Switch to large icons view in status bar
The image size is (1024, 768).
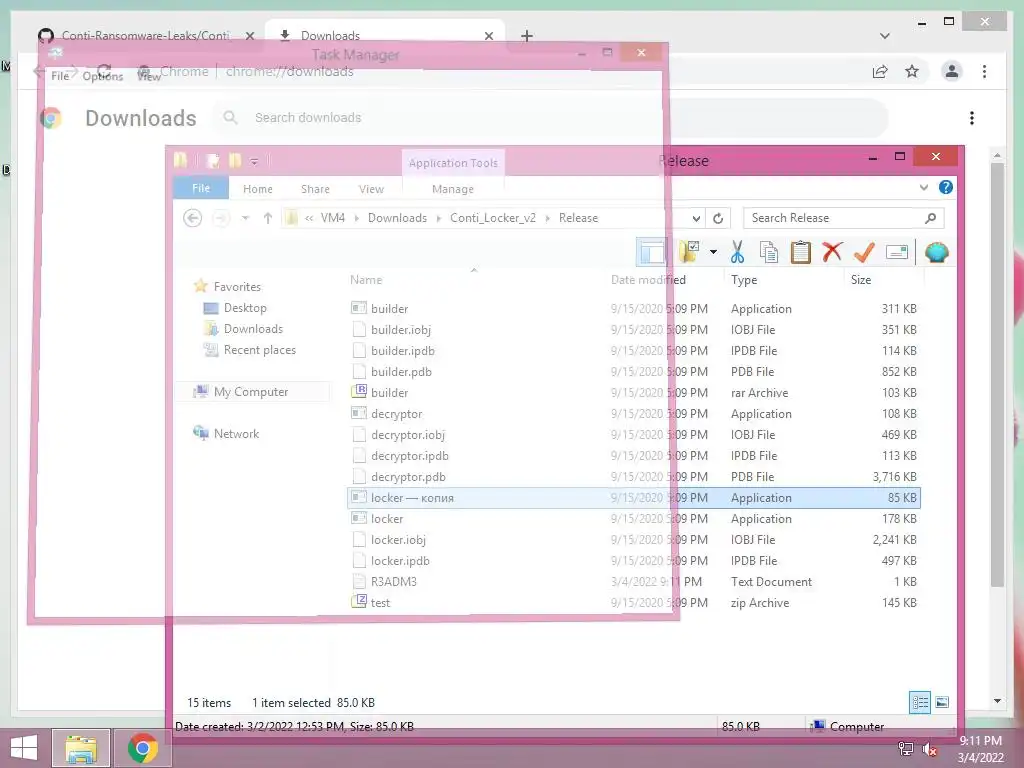tap(942, 703)
